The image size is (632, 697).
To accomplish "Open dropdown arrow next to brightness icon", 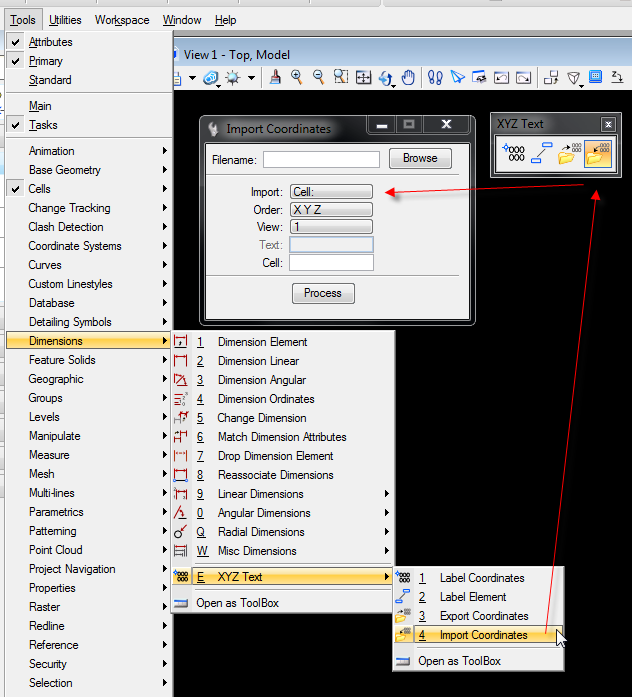I will coord(252,78).
